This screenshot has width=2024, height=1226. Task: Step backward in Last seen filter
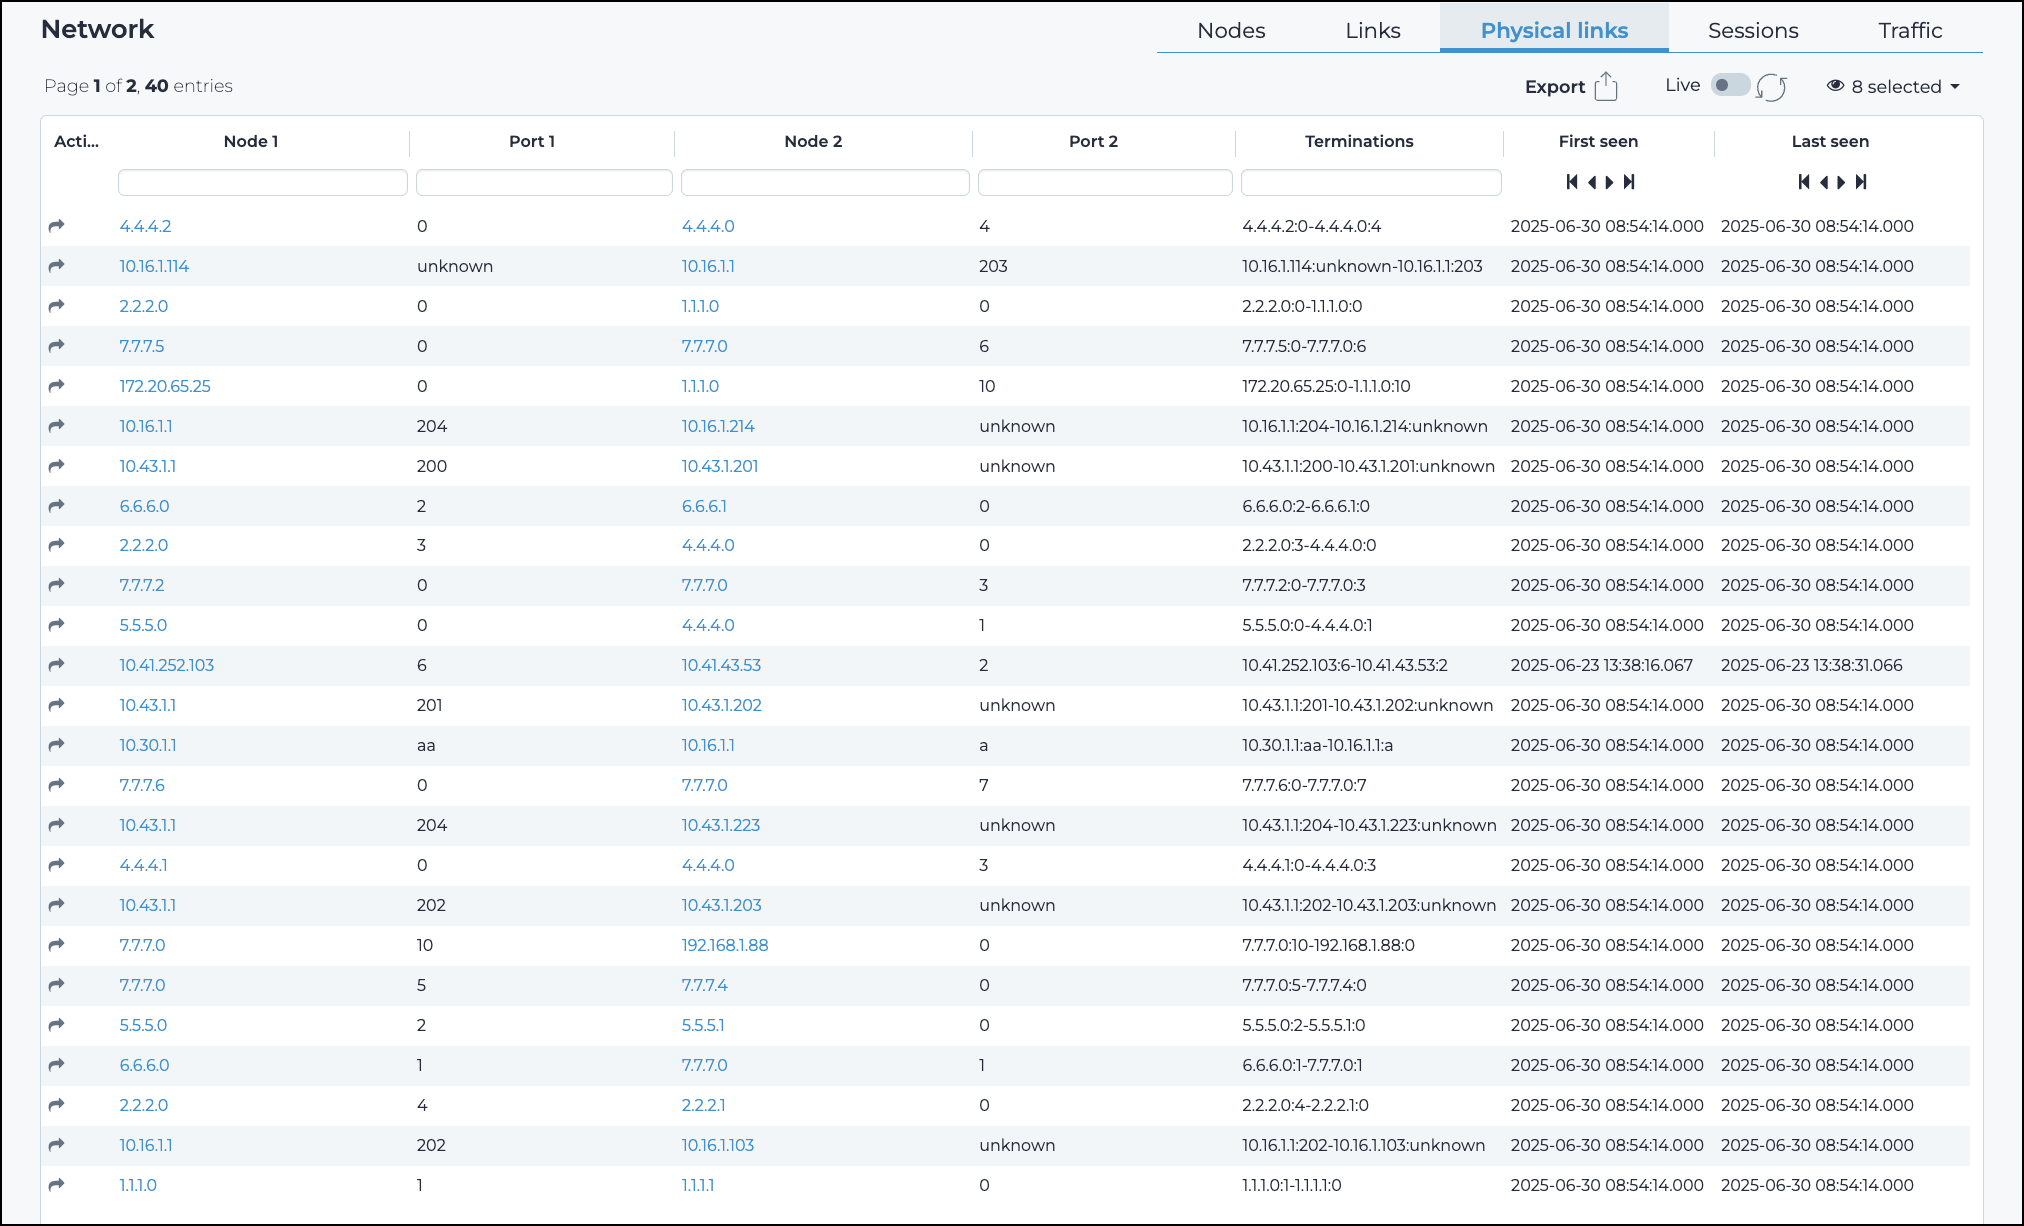(1824, 182)
